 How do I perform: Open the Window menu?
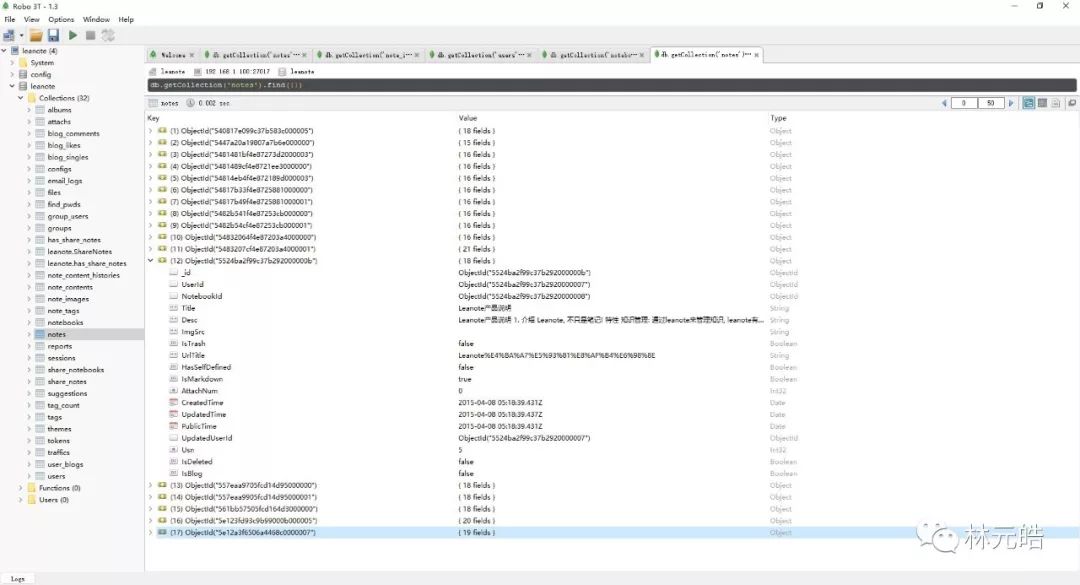click(96, 19)
